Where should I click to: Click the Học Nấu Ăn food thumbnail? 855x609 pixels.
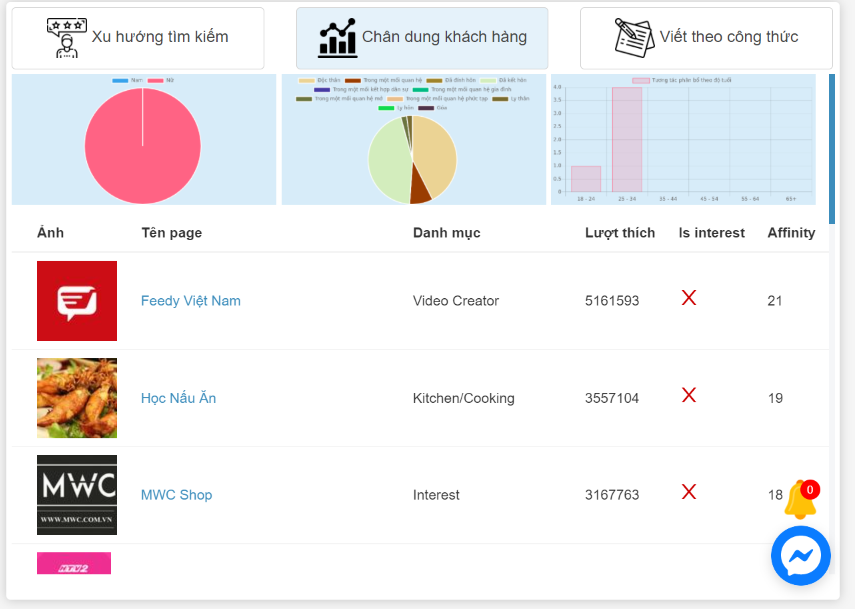click(x=77, y=398)
